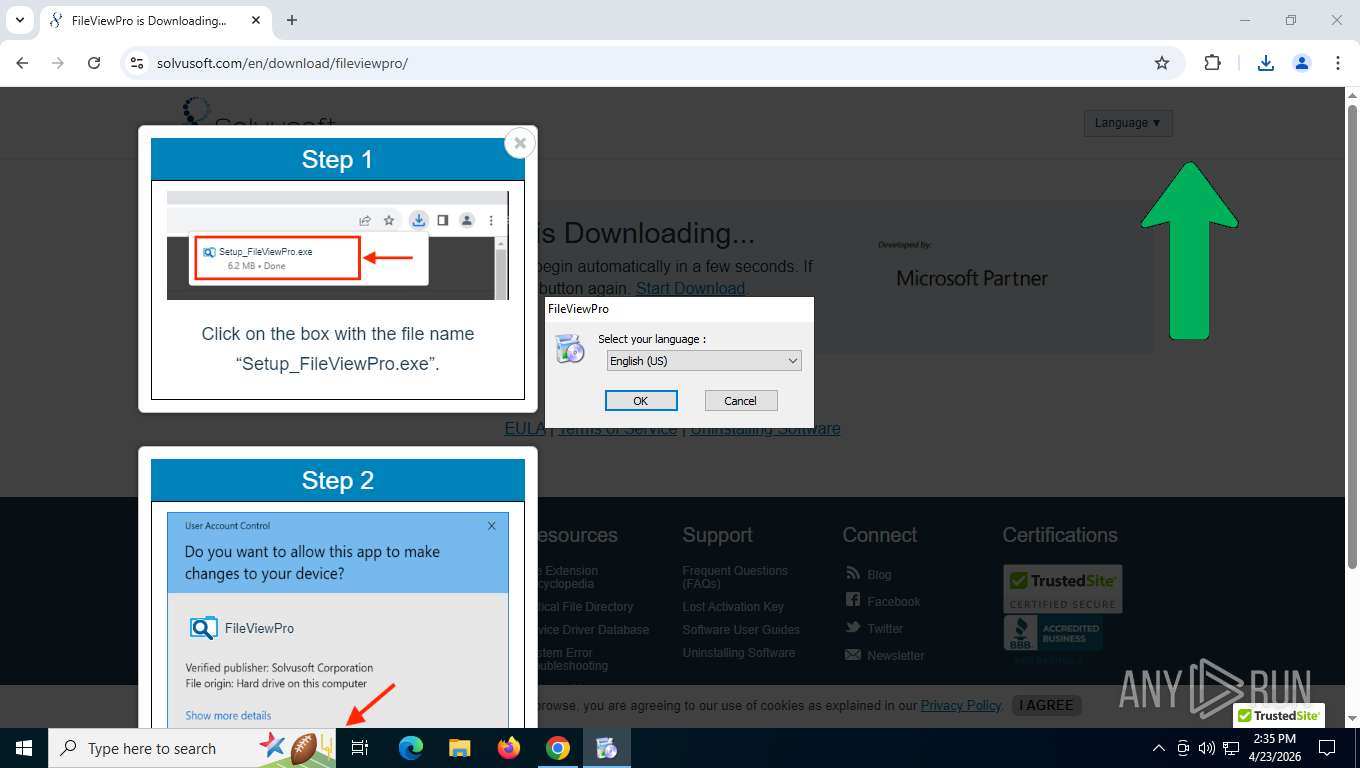Open the Chrome three-dot menu

tap(1338, 63)
